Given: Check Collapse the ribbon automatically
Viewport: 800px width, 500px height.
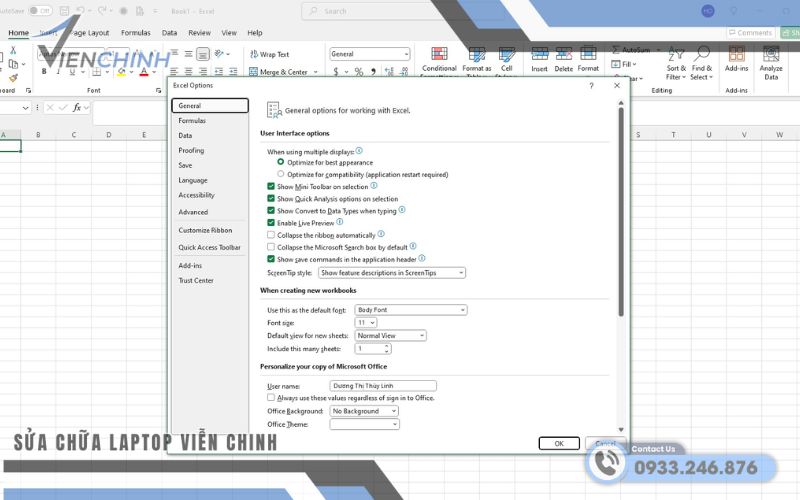Looking at the screenshot, I should tap(271, 235).
